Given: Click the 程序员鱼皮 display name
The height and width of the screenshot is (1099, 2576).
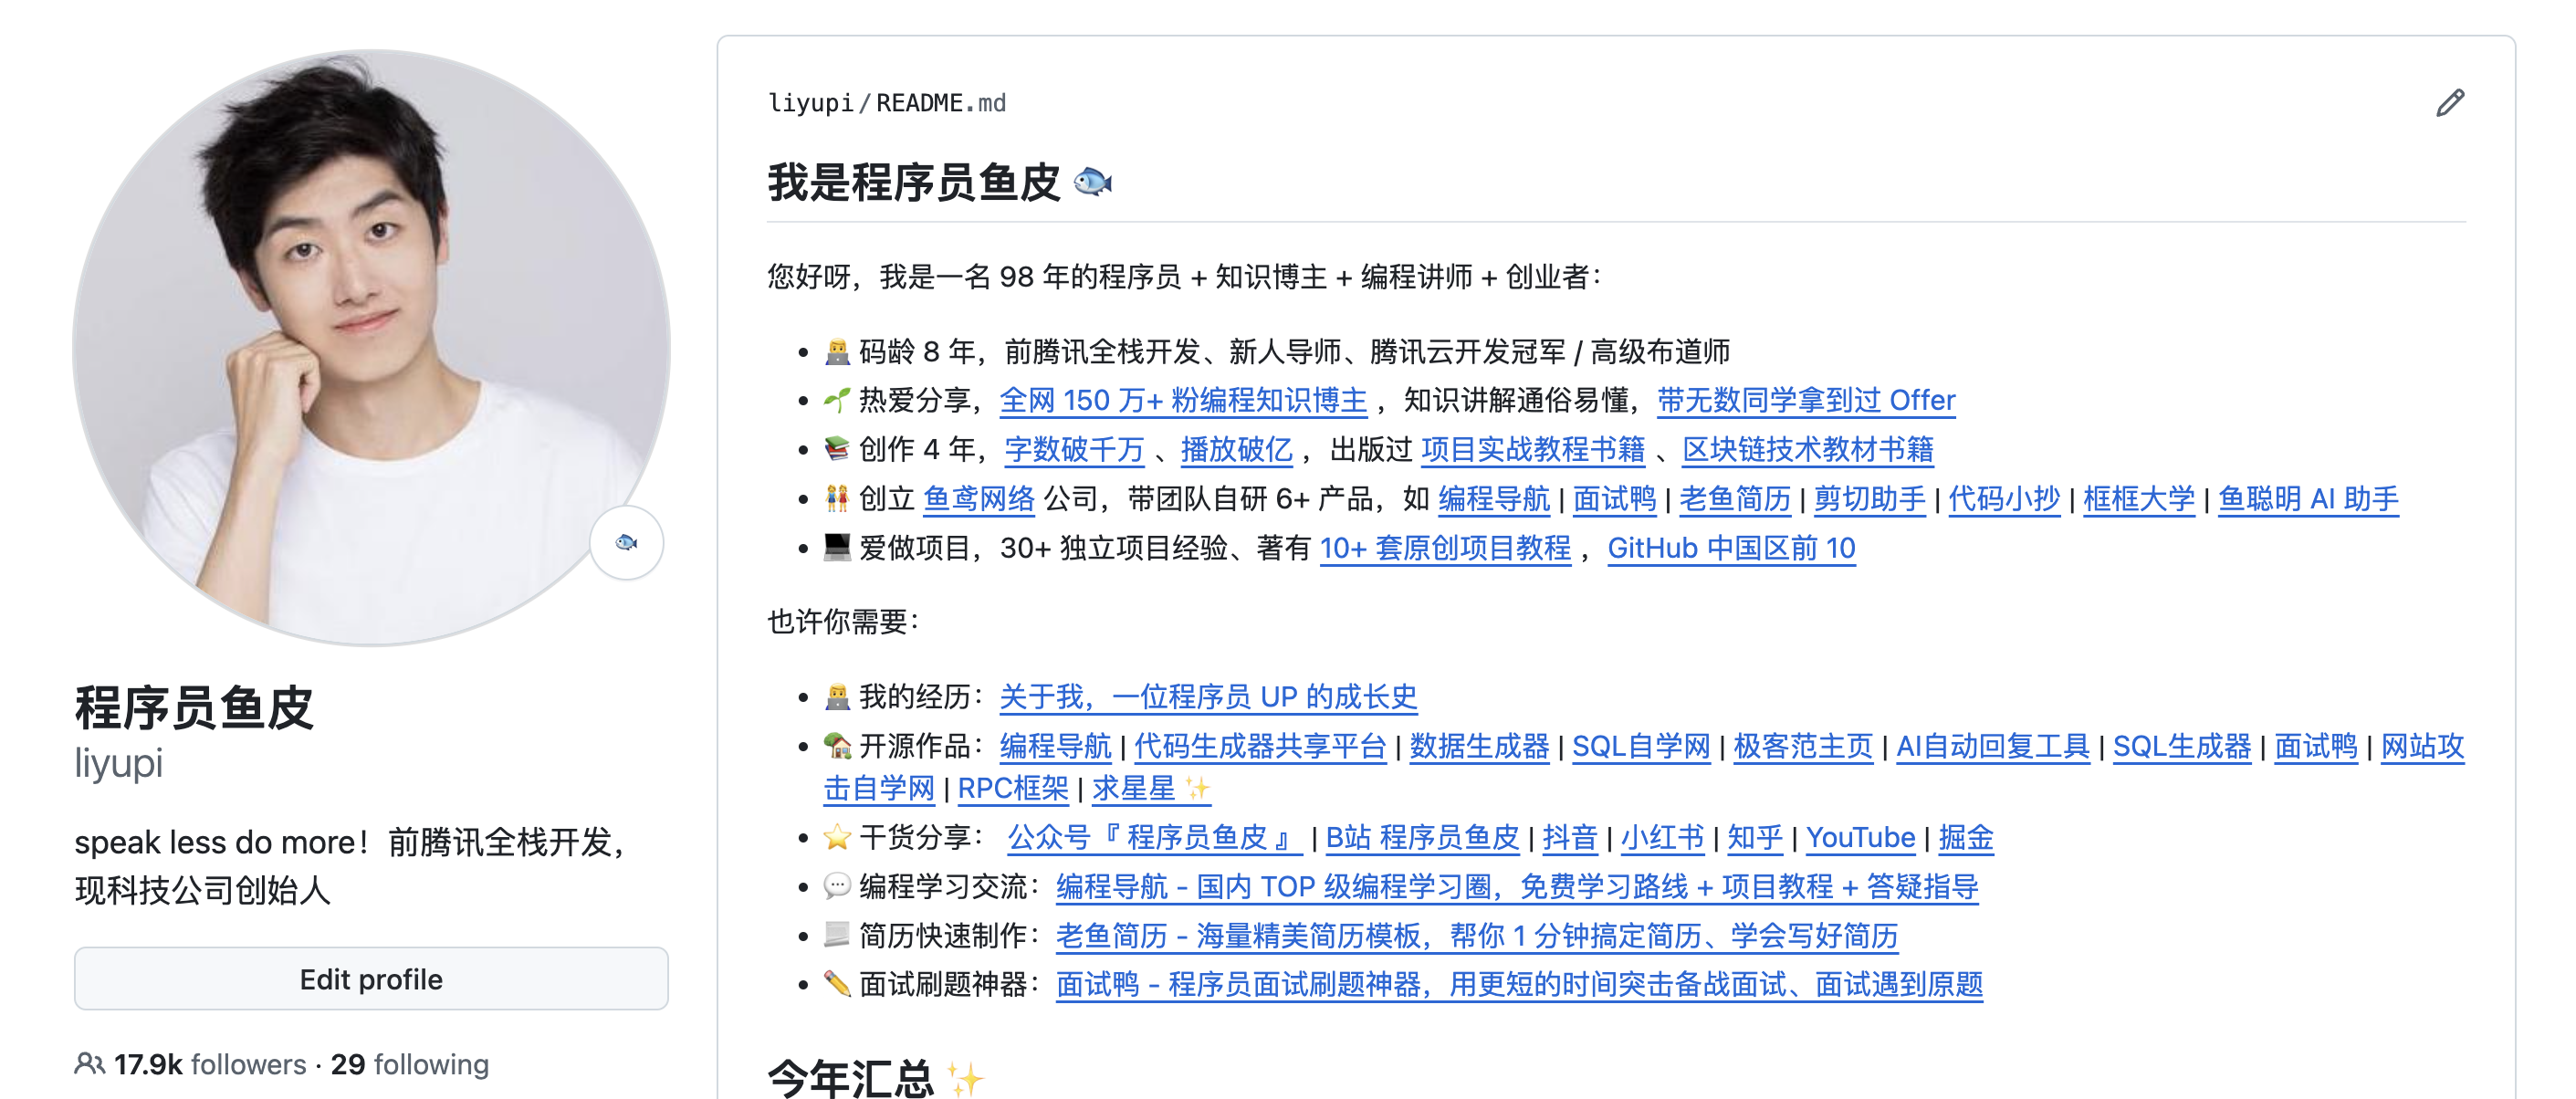Looking at the screenshot, I should click(x=194, y=707).
